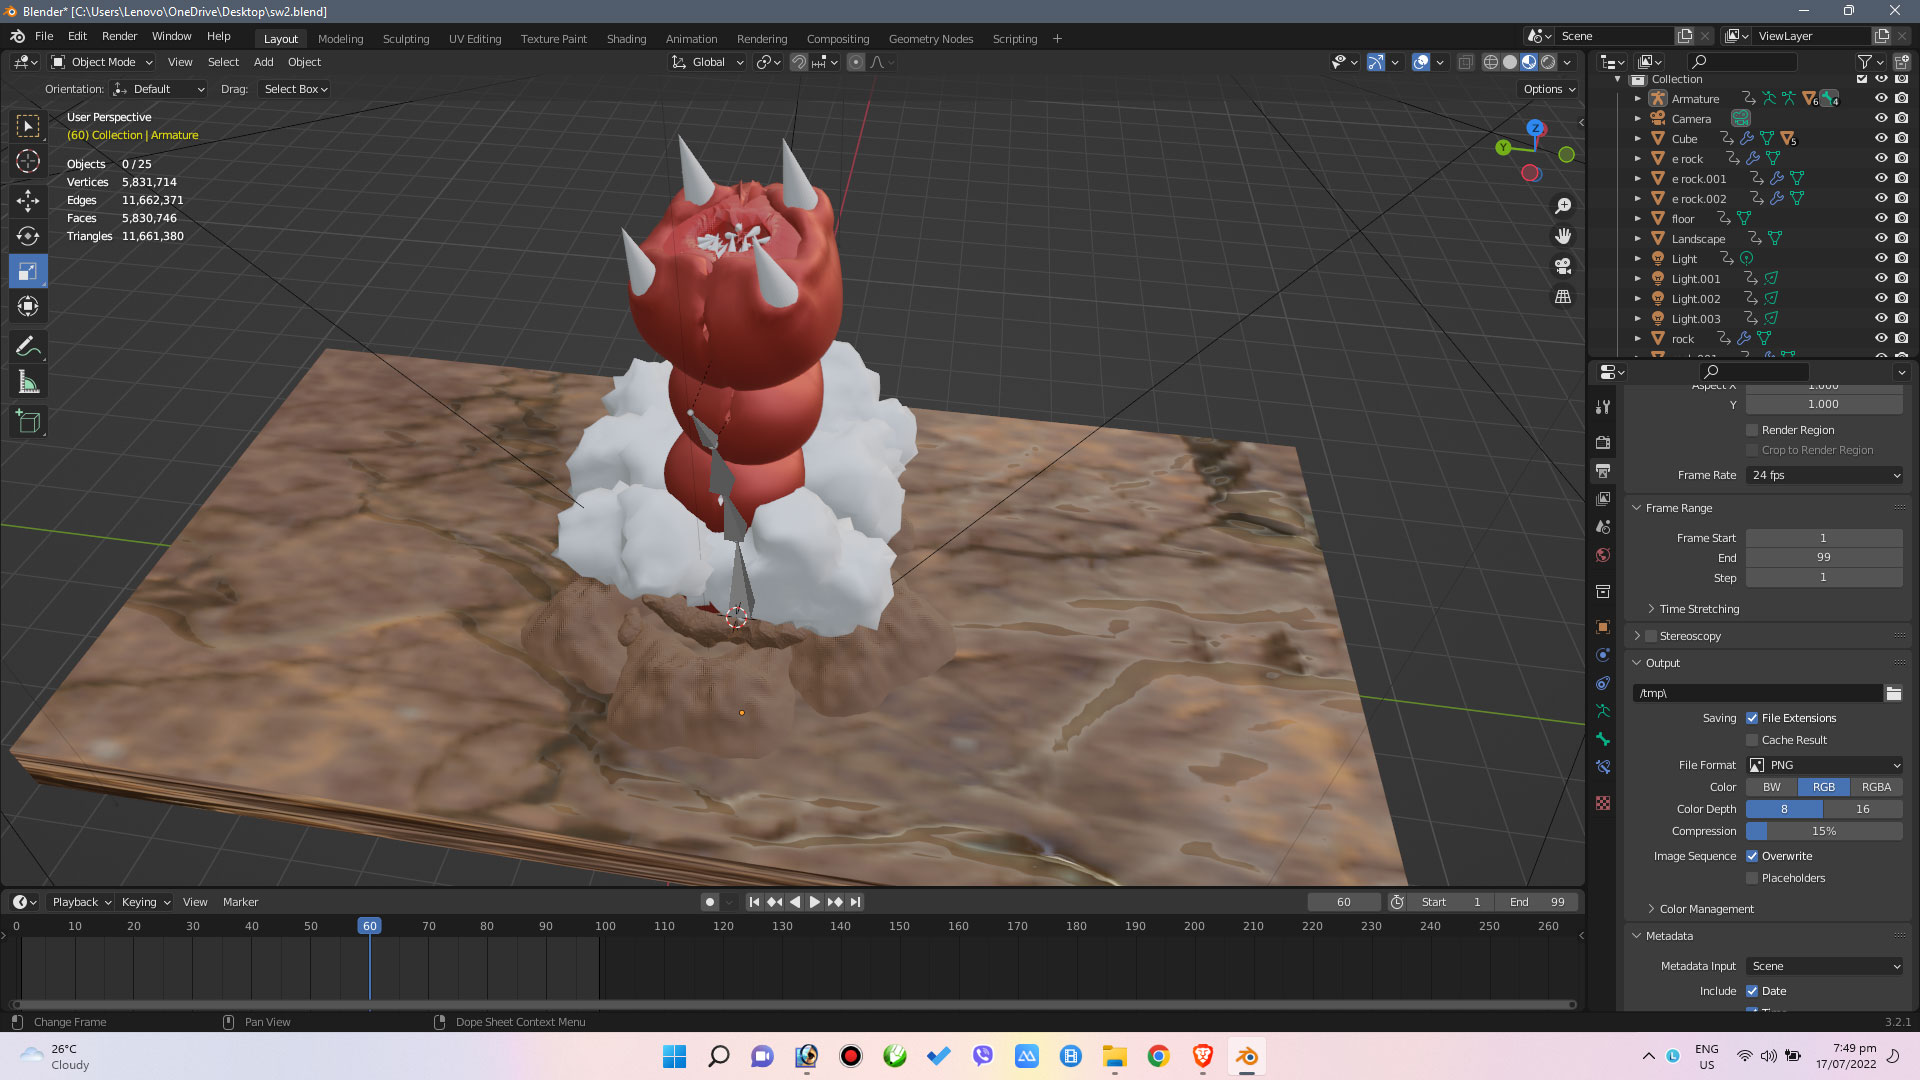Open the viewport Add menu
This screenshot has height=1080, width=1920.
263,62
